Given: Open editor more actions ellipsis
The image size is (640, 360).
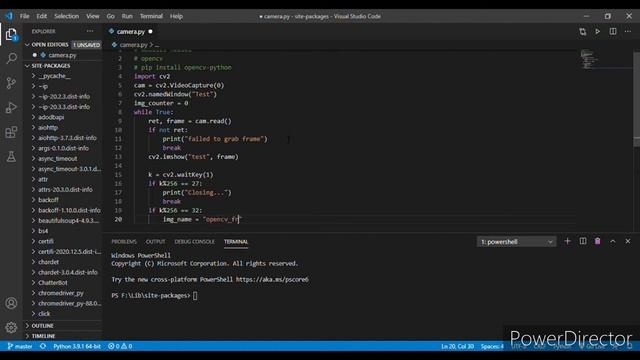Looking at the screenshot, I should point(628,31).
